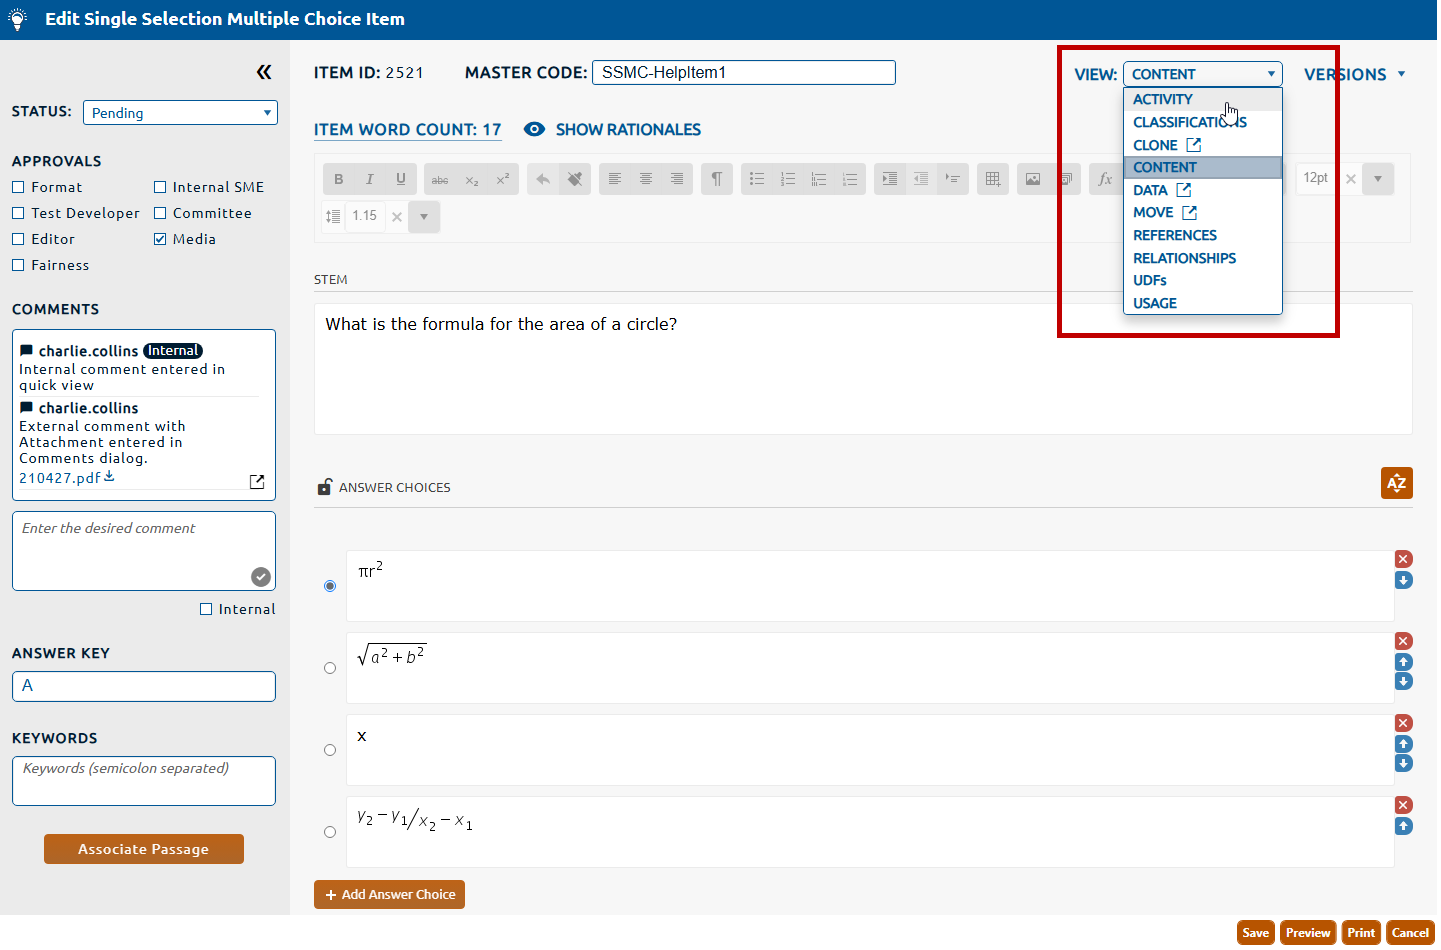Click the Underline formatting icon
Image resolution: width=1441 pixels, height=950 pixels.
[401, 179]
